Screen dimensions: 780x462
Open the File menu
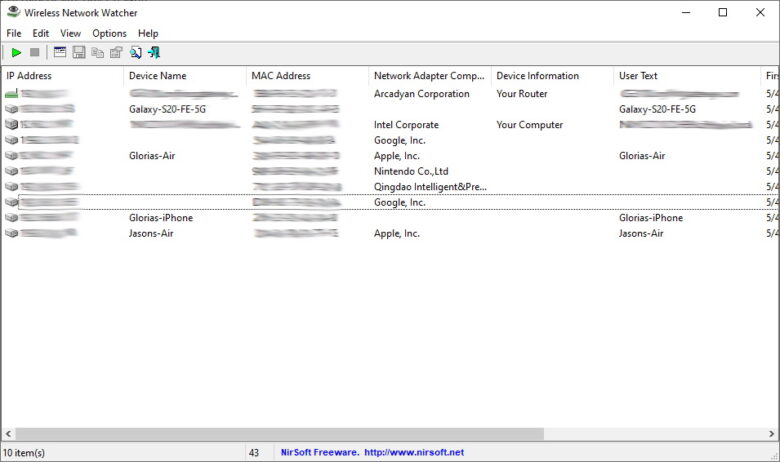tap(13, 33)
